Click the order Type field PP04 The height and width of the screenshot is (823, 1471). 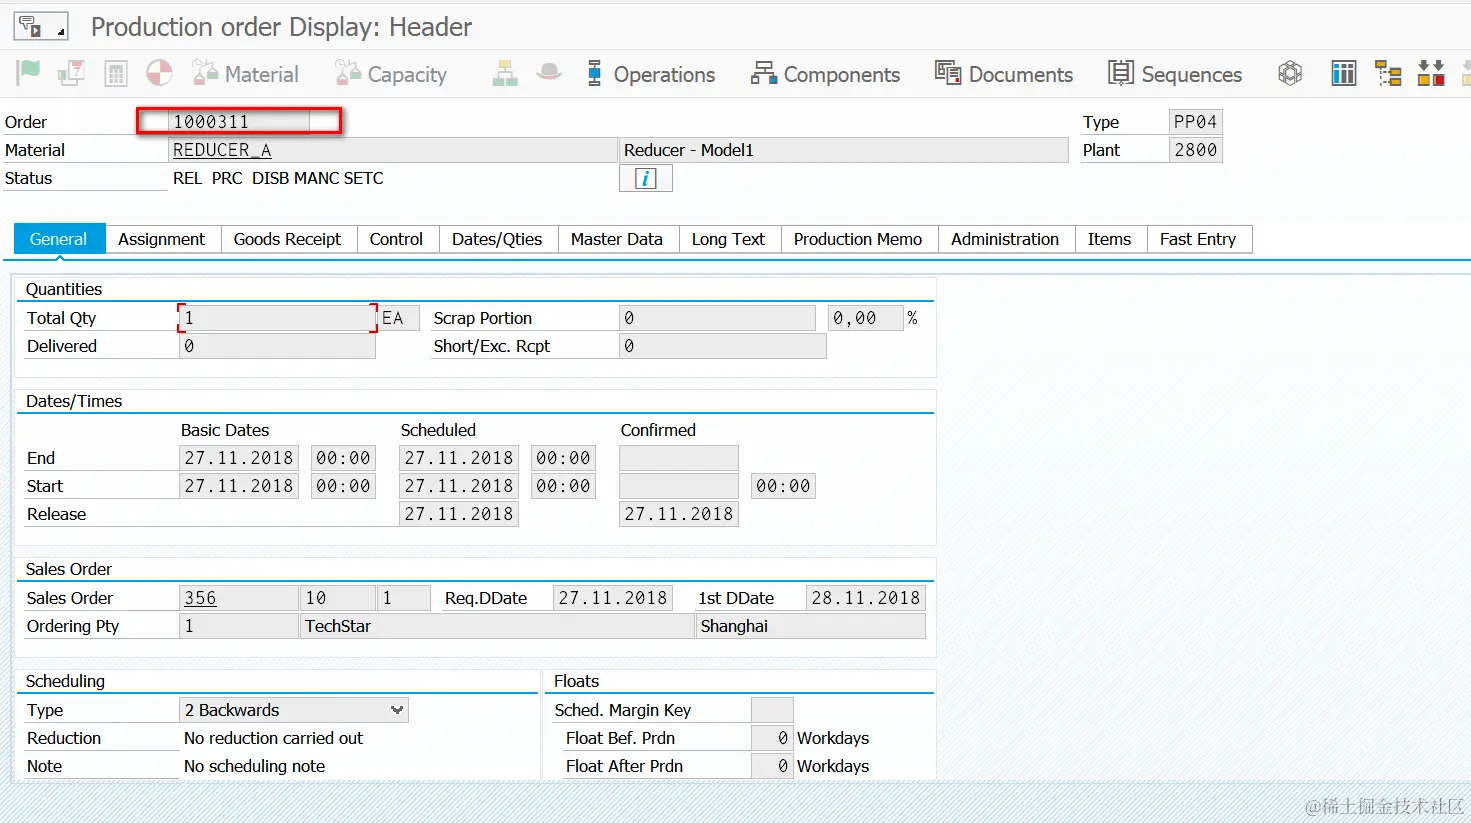click(x=1196, y=122)
